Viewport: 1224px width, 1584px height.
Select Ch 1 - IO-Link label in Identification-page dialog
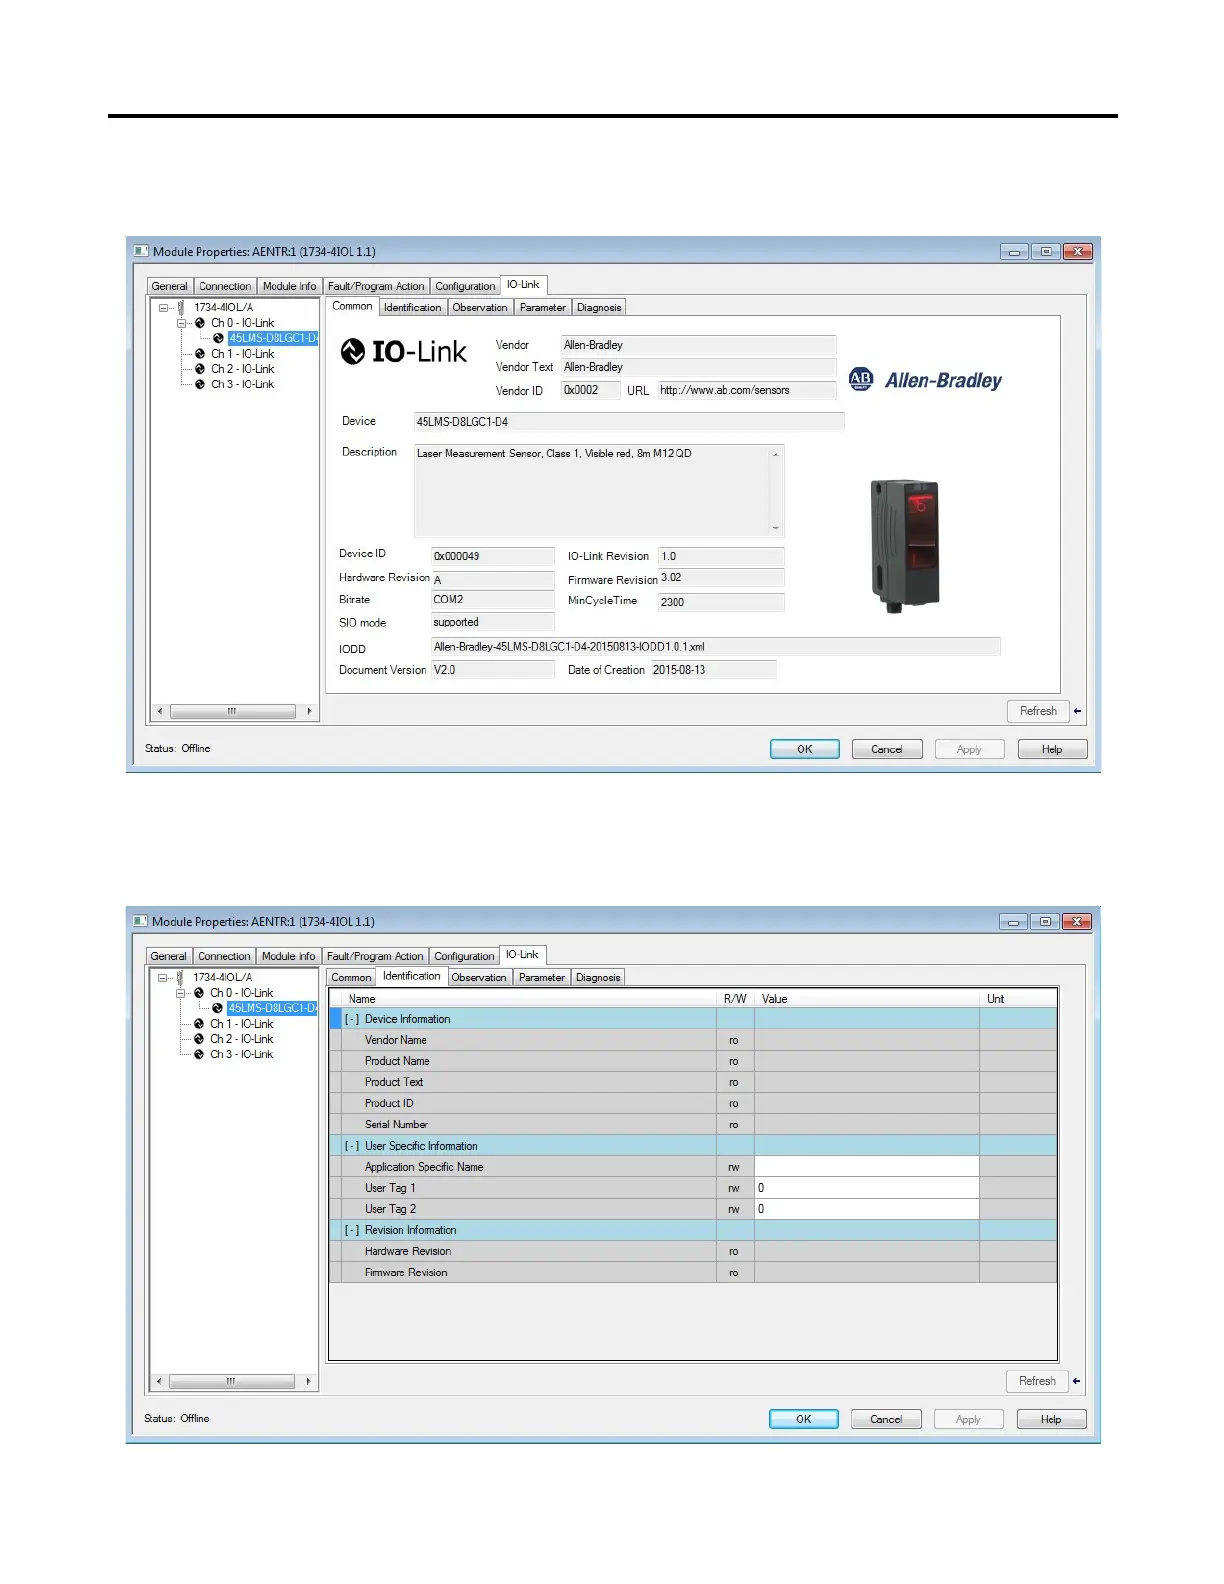click(x=242, y=1024)
